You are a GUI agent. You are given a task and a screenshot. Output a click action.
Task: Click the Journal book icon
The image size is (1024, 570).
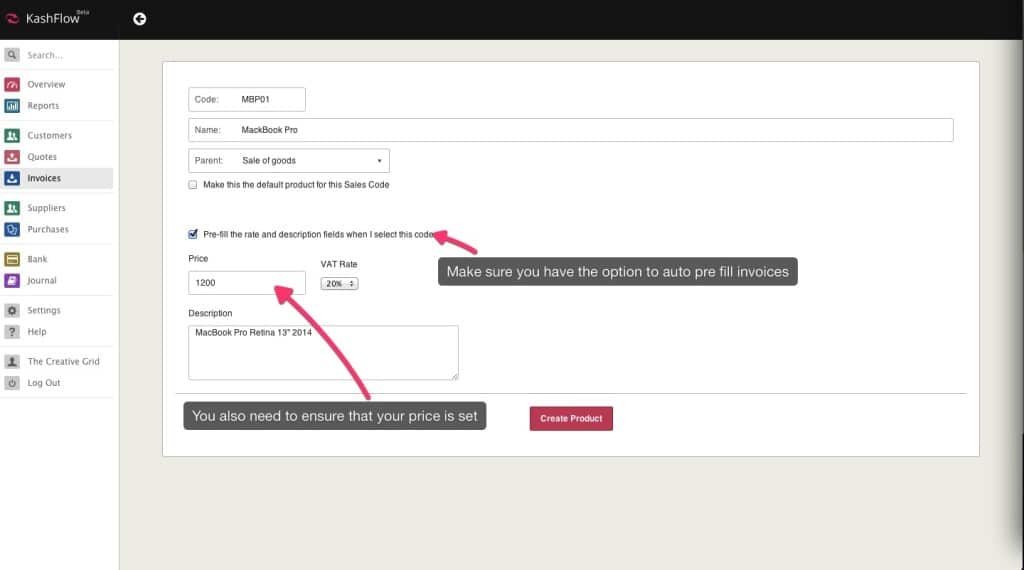click(12, 280)
